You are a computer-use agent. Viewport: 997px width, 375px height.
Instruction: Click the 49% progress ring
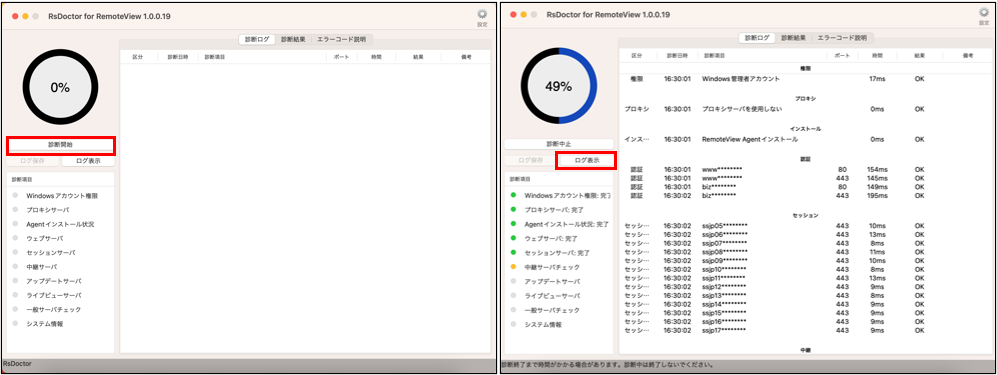tap(559, 86)
